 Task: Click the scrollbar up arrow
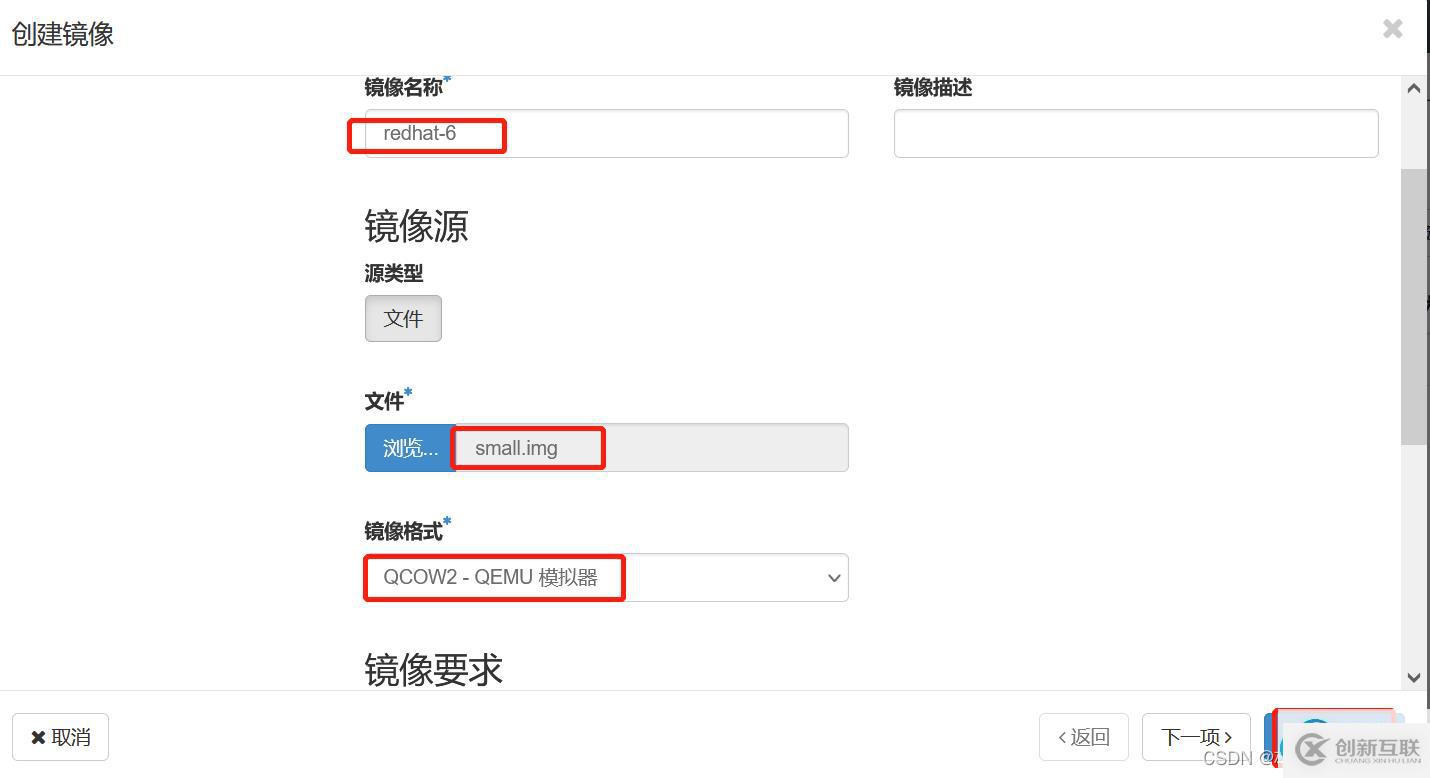[1413, 88]
